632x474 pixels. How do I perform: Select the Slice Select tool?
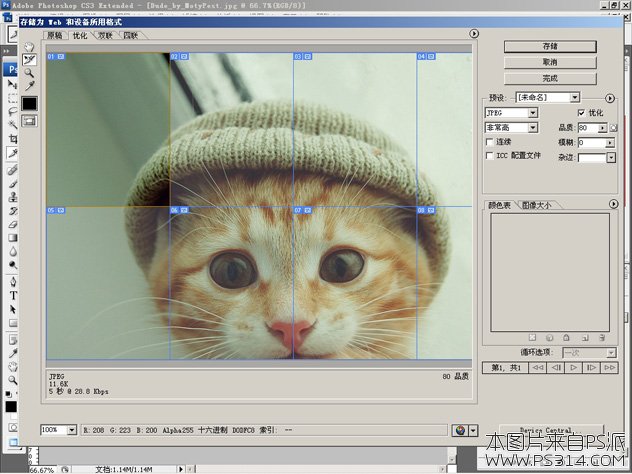pos(30,59)
